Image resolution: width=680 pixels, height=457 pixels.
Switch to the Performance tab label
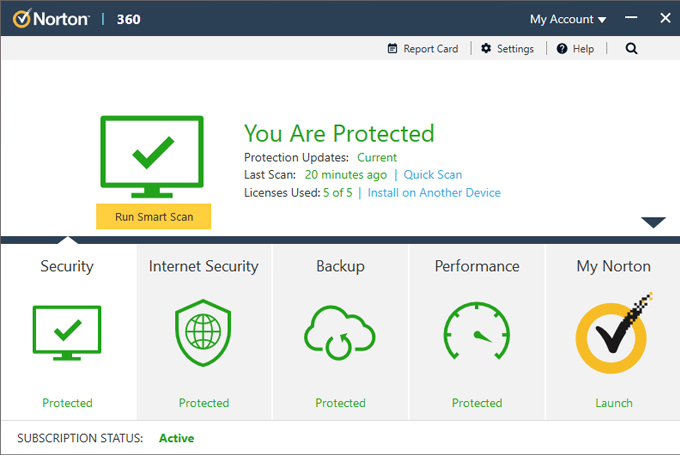pos(476,266)
